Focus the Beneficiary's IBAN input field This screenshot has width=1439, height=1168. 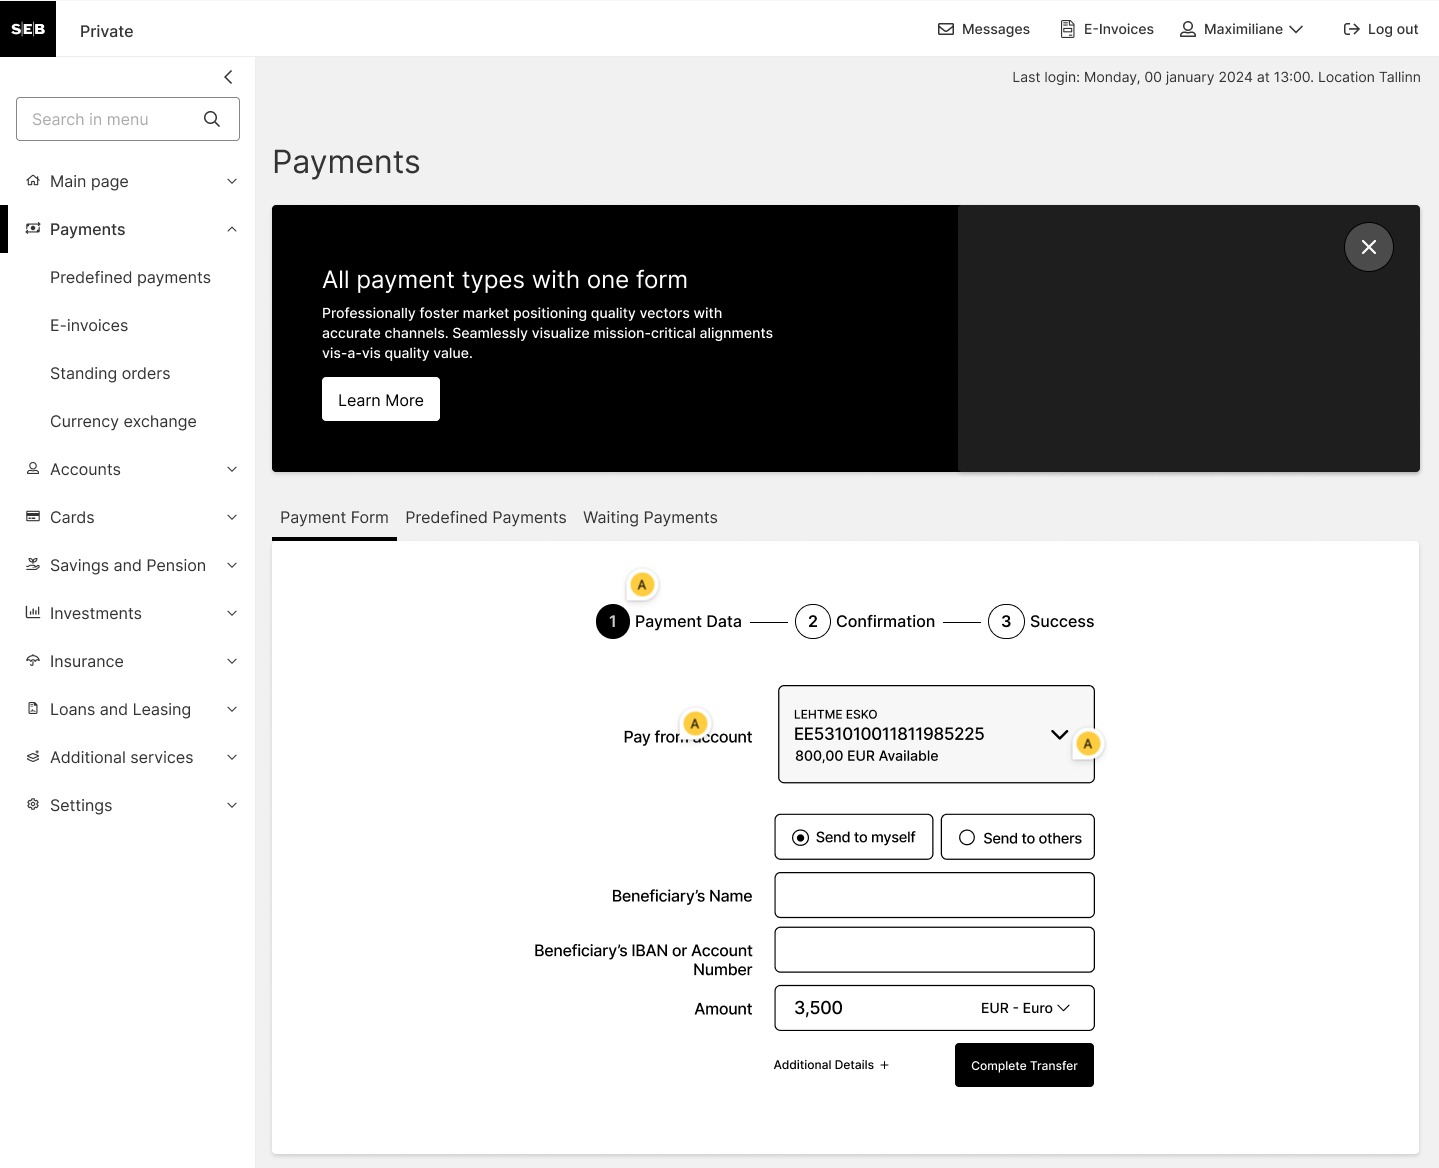pos(935,950)
